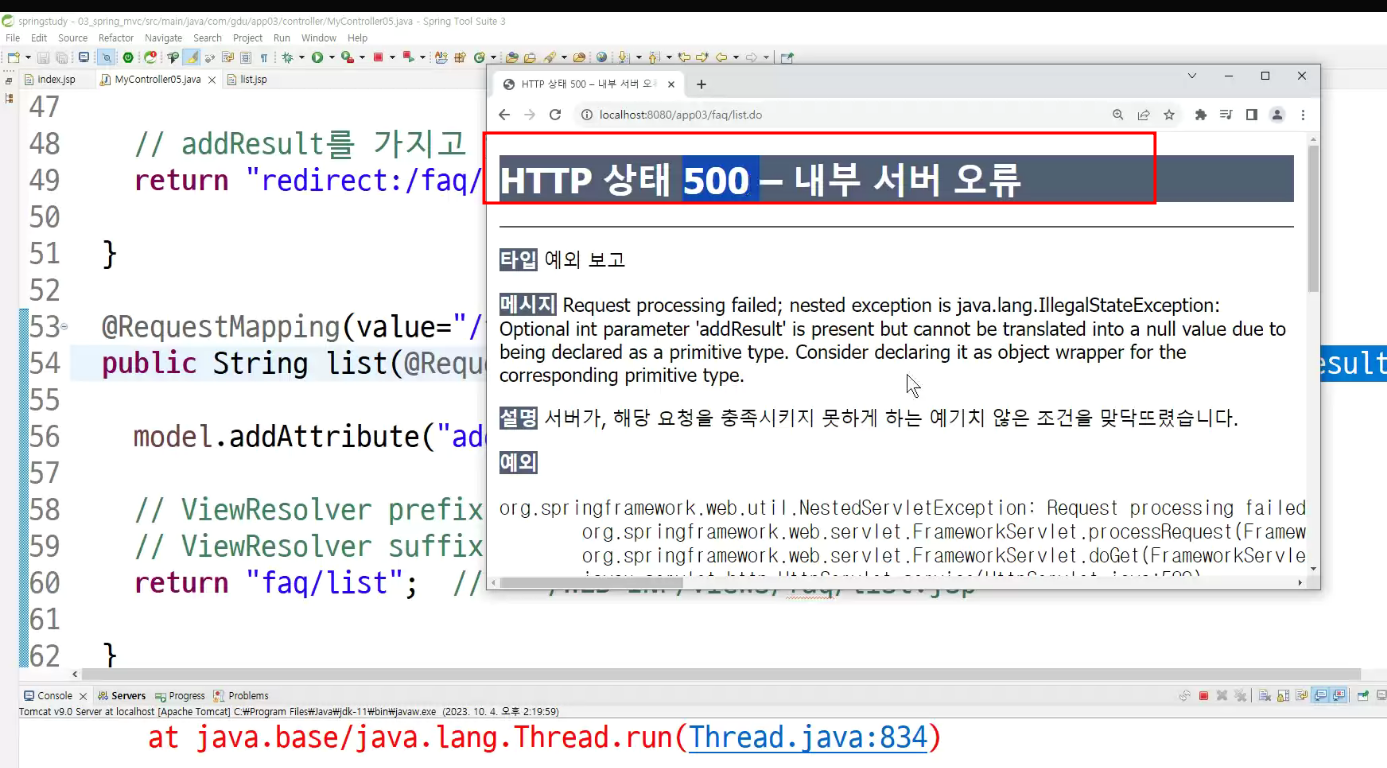This screenshot has width=1387, height=768.
Task: Click the Remove Launch icon in Console toolbar
Action: pos(1222,695)
